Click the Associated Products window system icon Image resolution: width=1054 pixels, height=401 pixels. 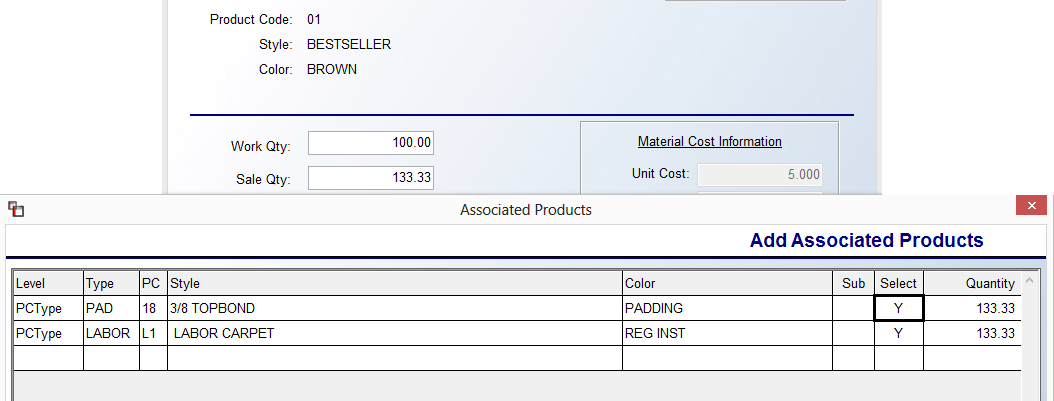[x=16, y=210]
